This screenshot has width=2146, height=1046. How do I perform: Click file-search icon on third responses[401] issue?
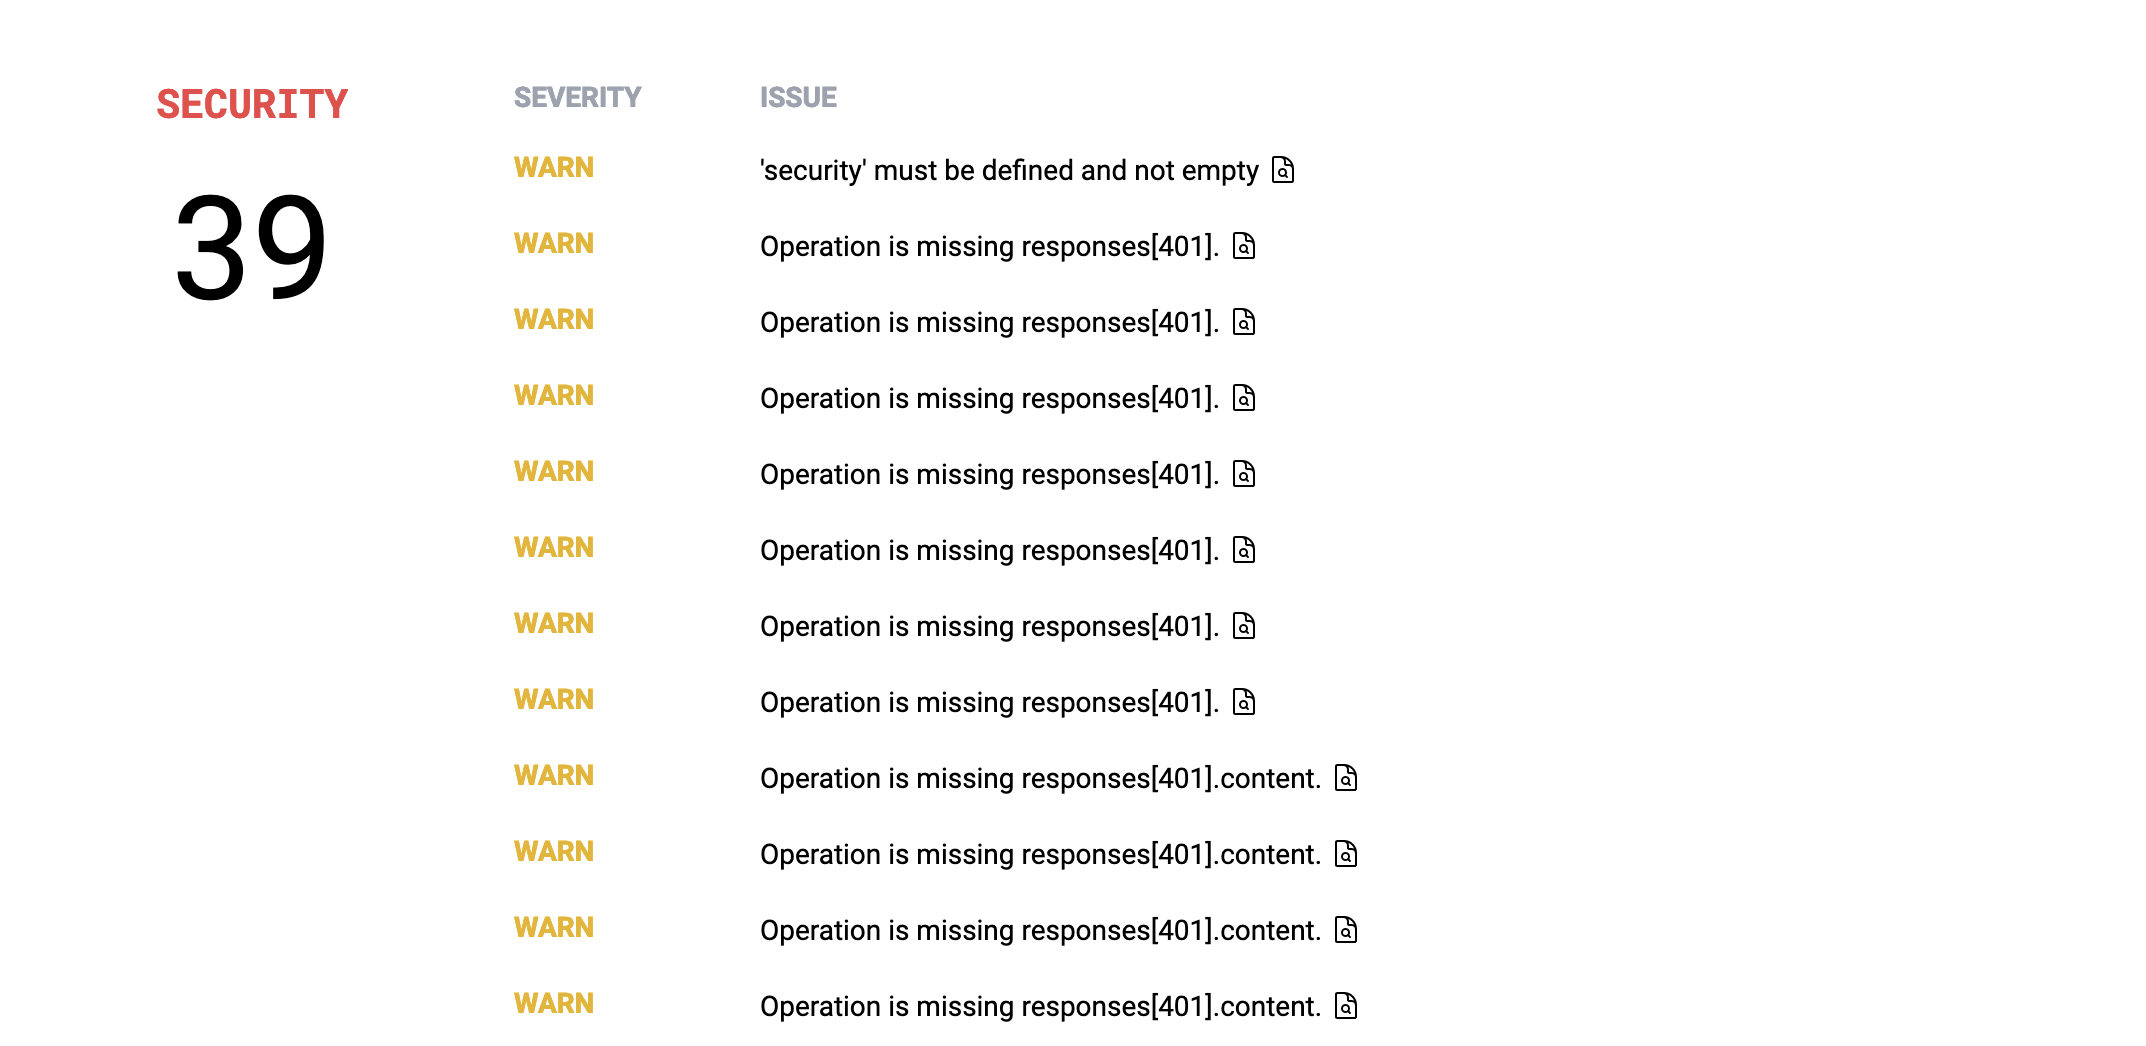[x=1244, y=398]
